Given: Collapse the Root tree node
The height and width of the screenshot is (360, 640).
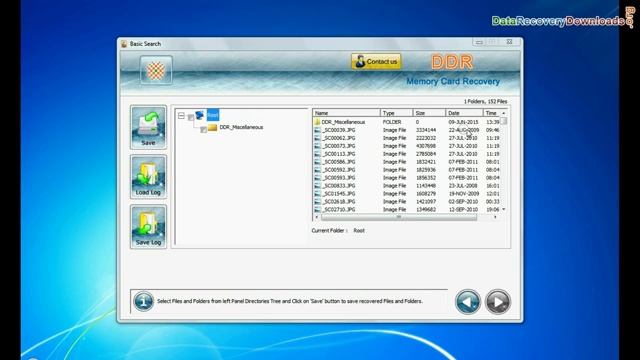Looking at the screenshot, I should (181, 116).
